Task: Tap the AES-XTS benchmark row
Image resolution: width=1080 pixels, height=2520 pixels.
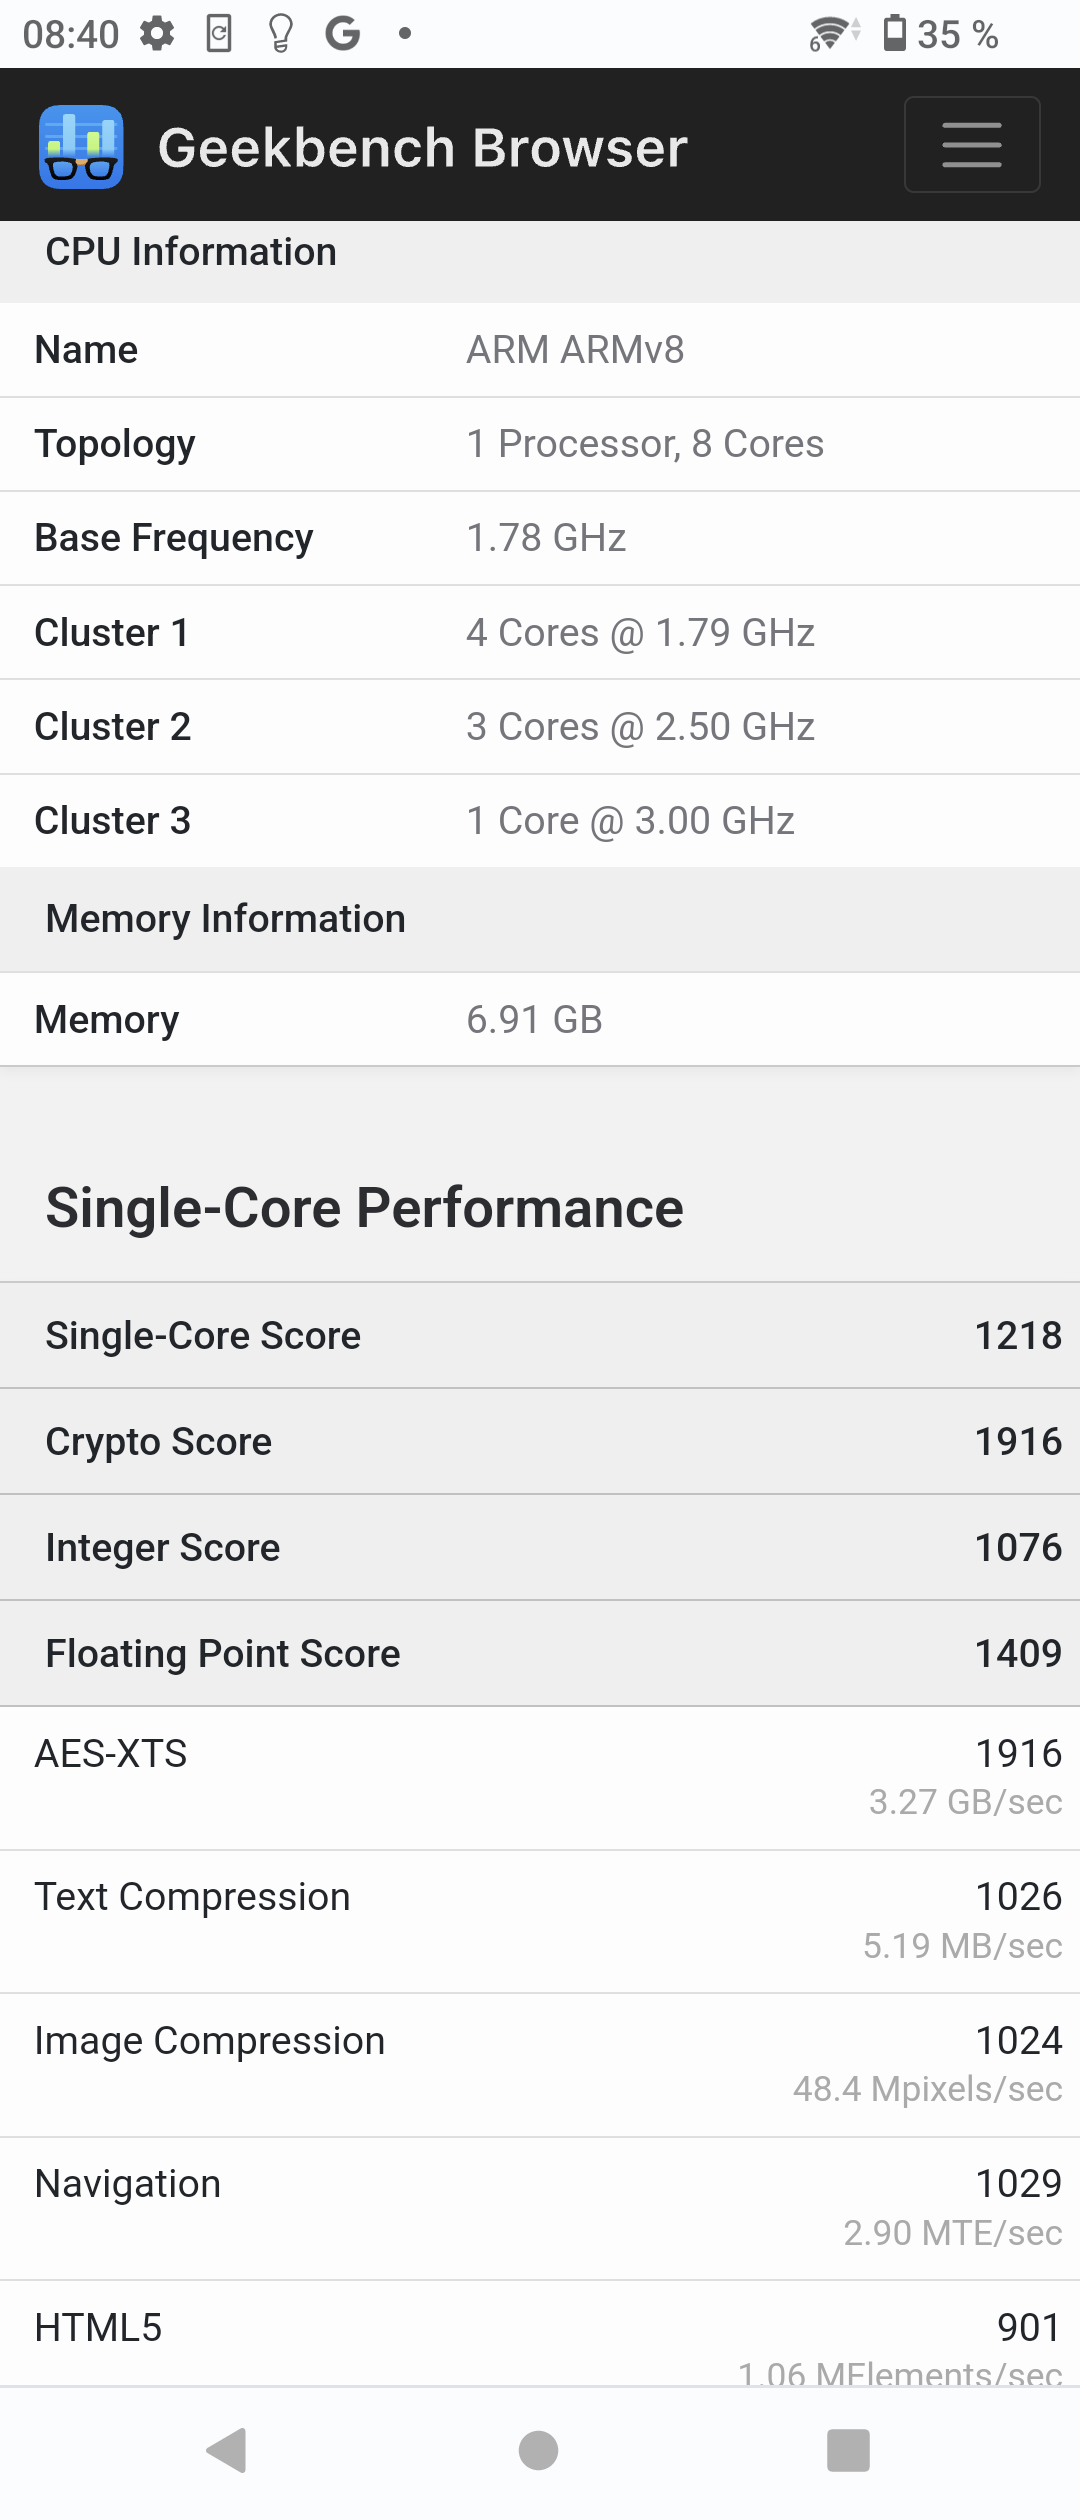Action: [540, 1778]
